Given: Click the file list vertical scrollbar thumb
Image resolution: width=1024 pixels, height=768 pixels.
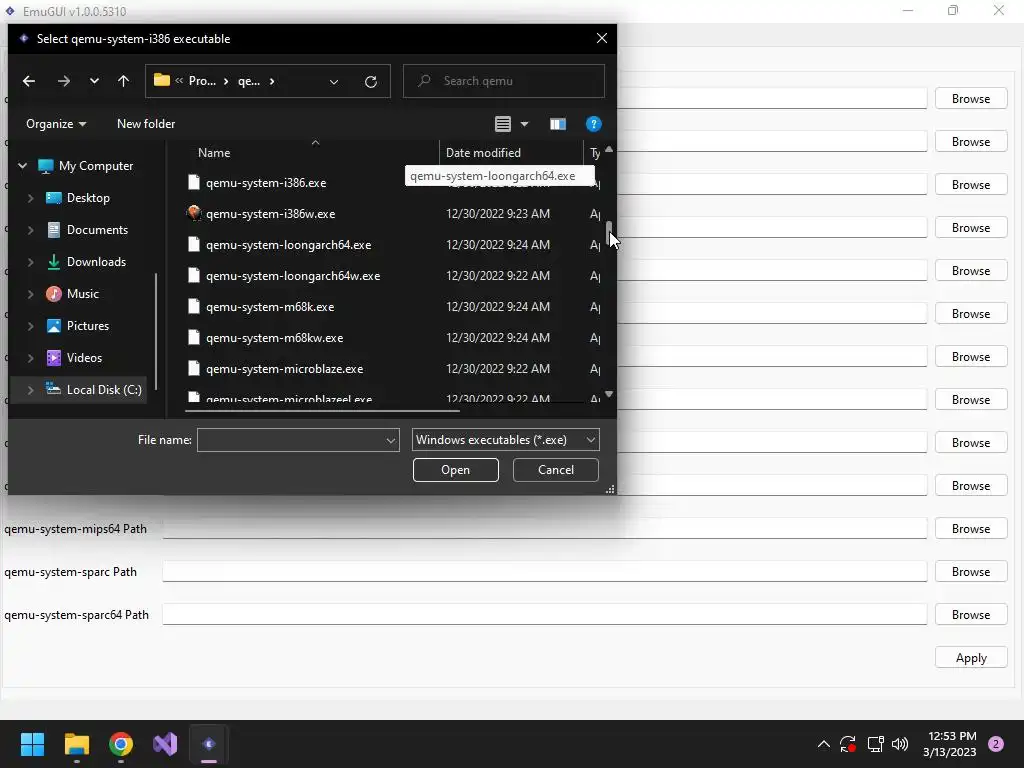Looking at the screenshot, I should click(609, 231).
